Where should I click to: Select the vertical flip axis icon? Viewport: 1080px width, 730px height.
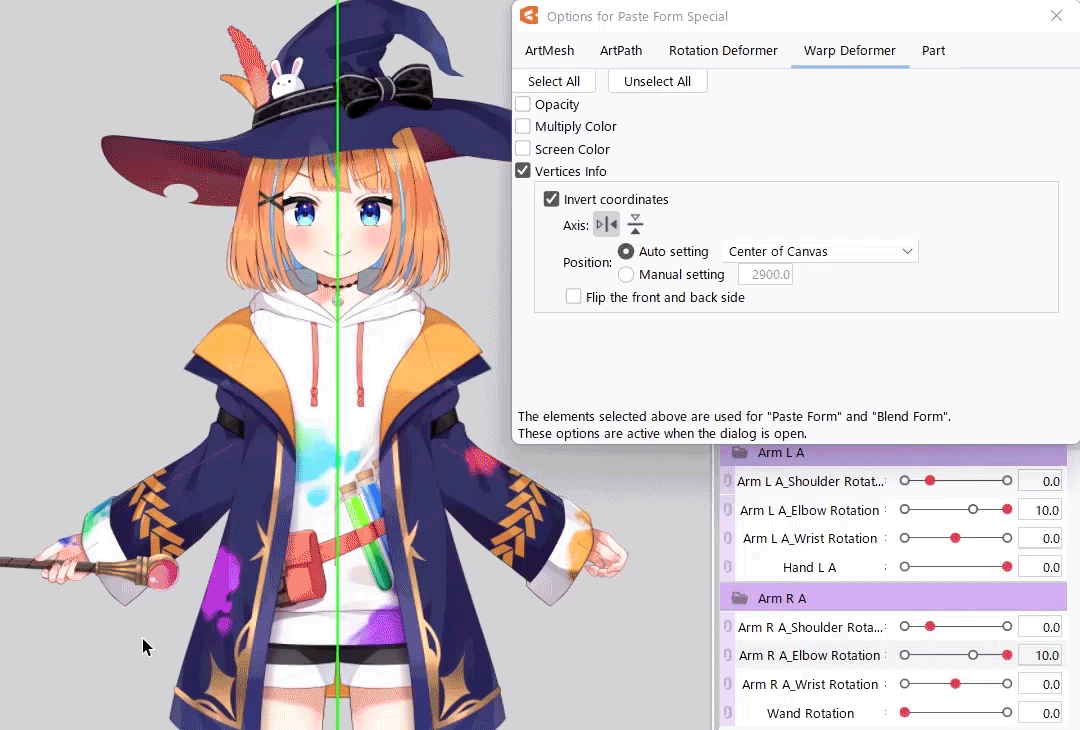click(x=635, y=225)
